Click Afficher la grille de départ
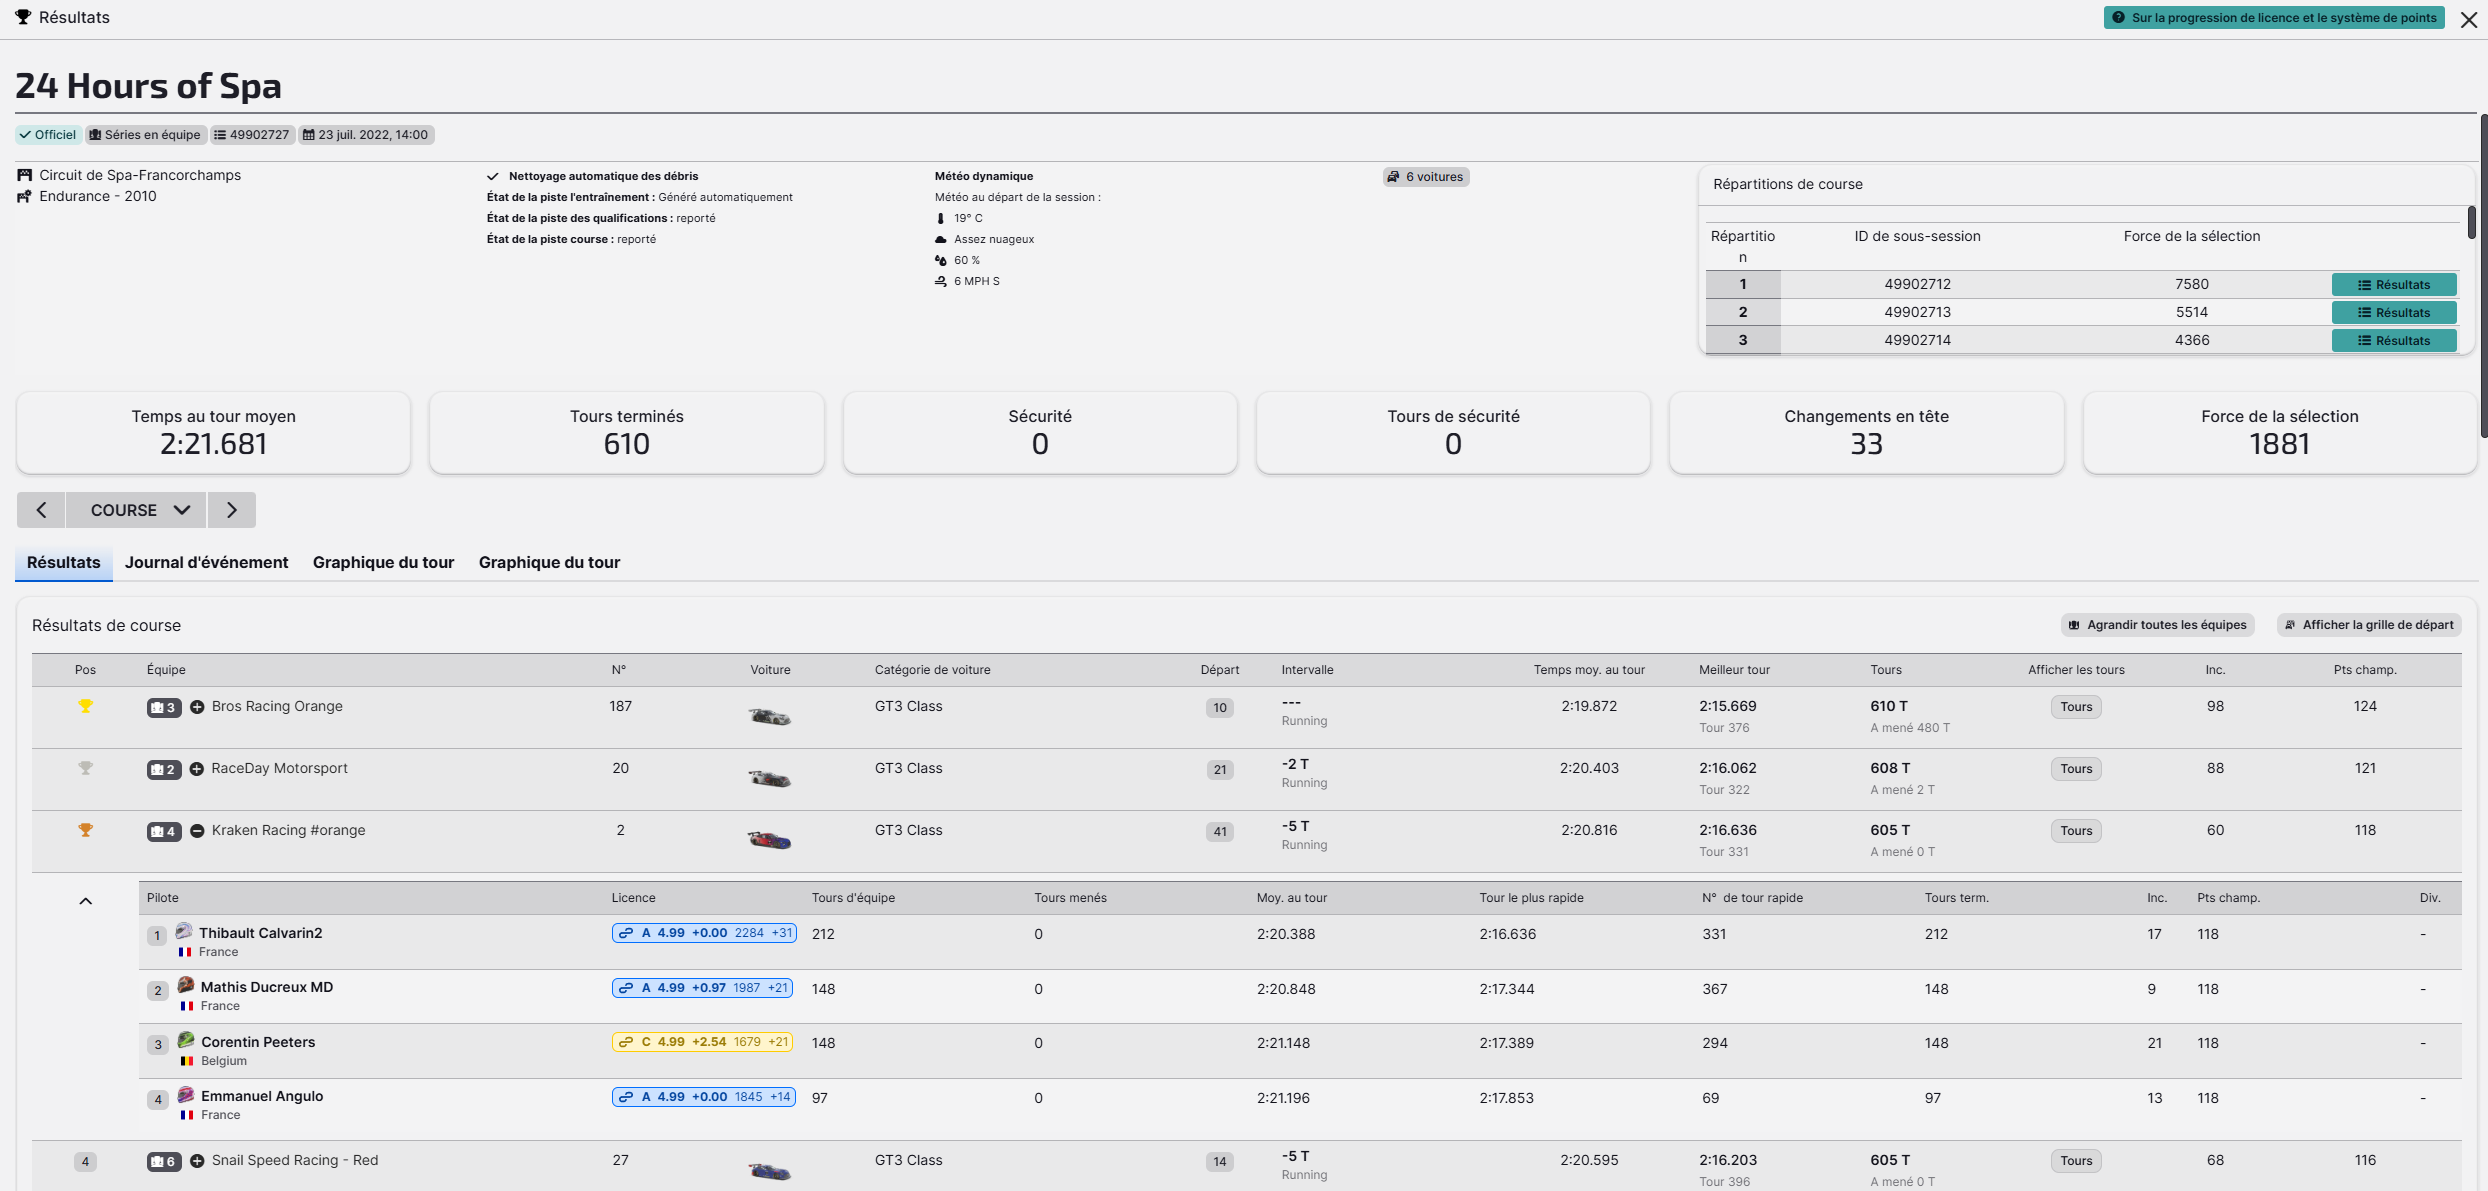The height and width of the screenshot is (1191, 2488). [2368, 625]
